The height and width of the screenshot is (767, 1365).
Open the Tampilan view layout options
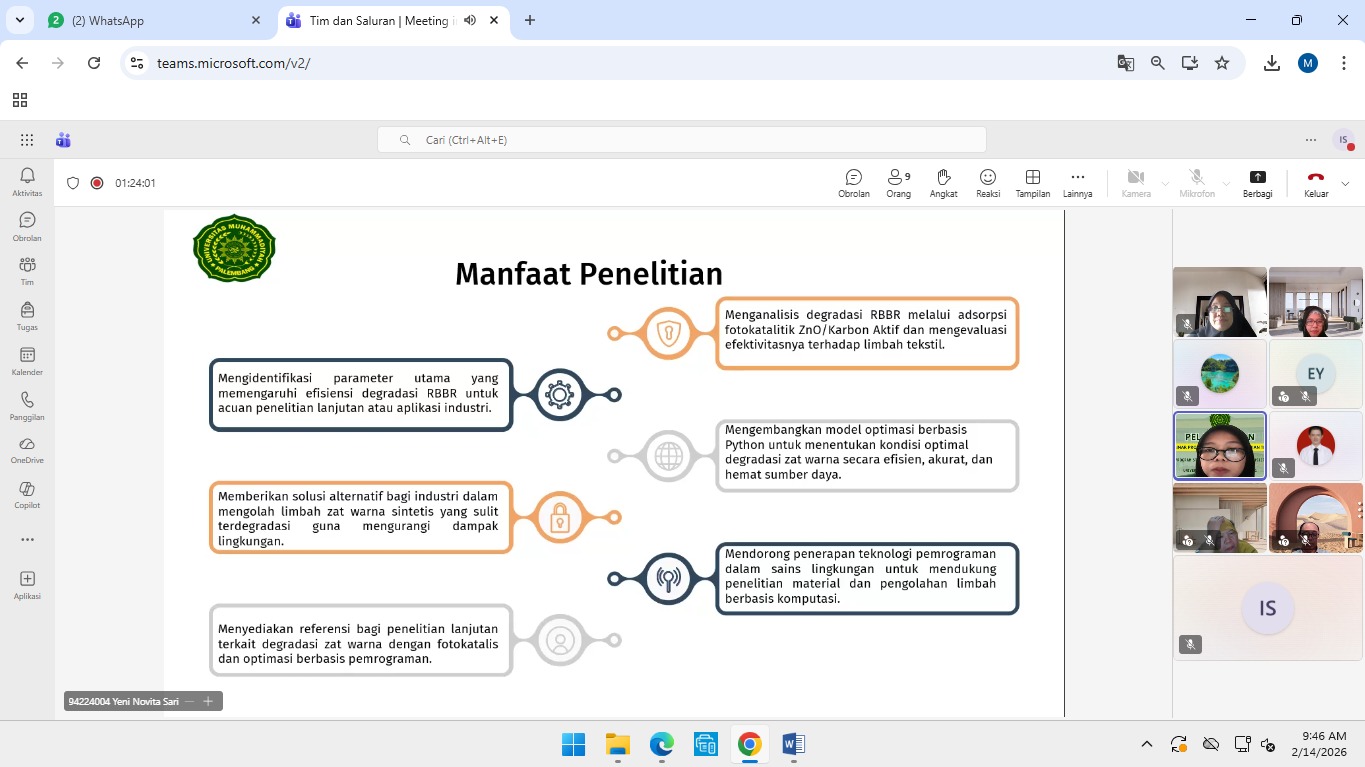[1032, 182]
